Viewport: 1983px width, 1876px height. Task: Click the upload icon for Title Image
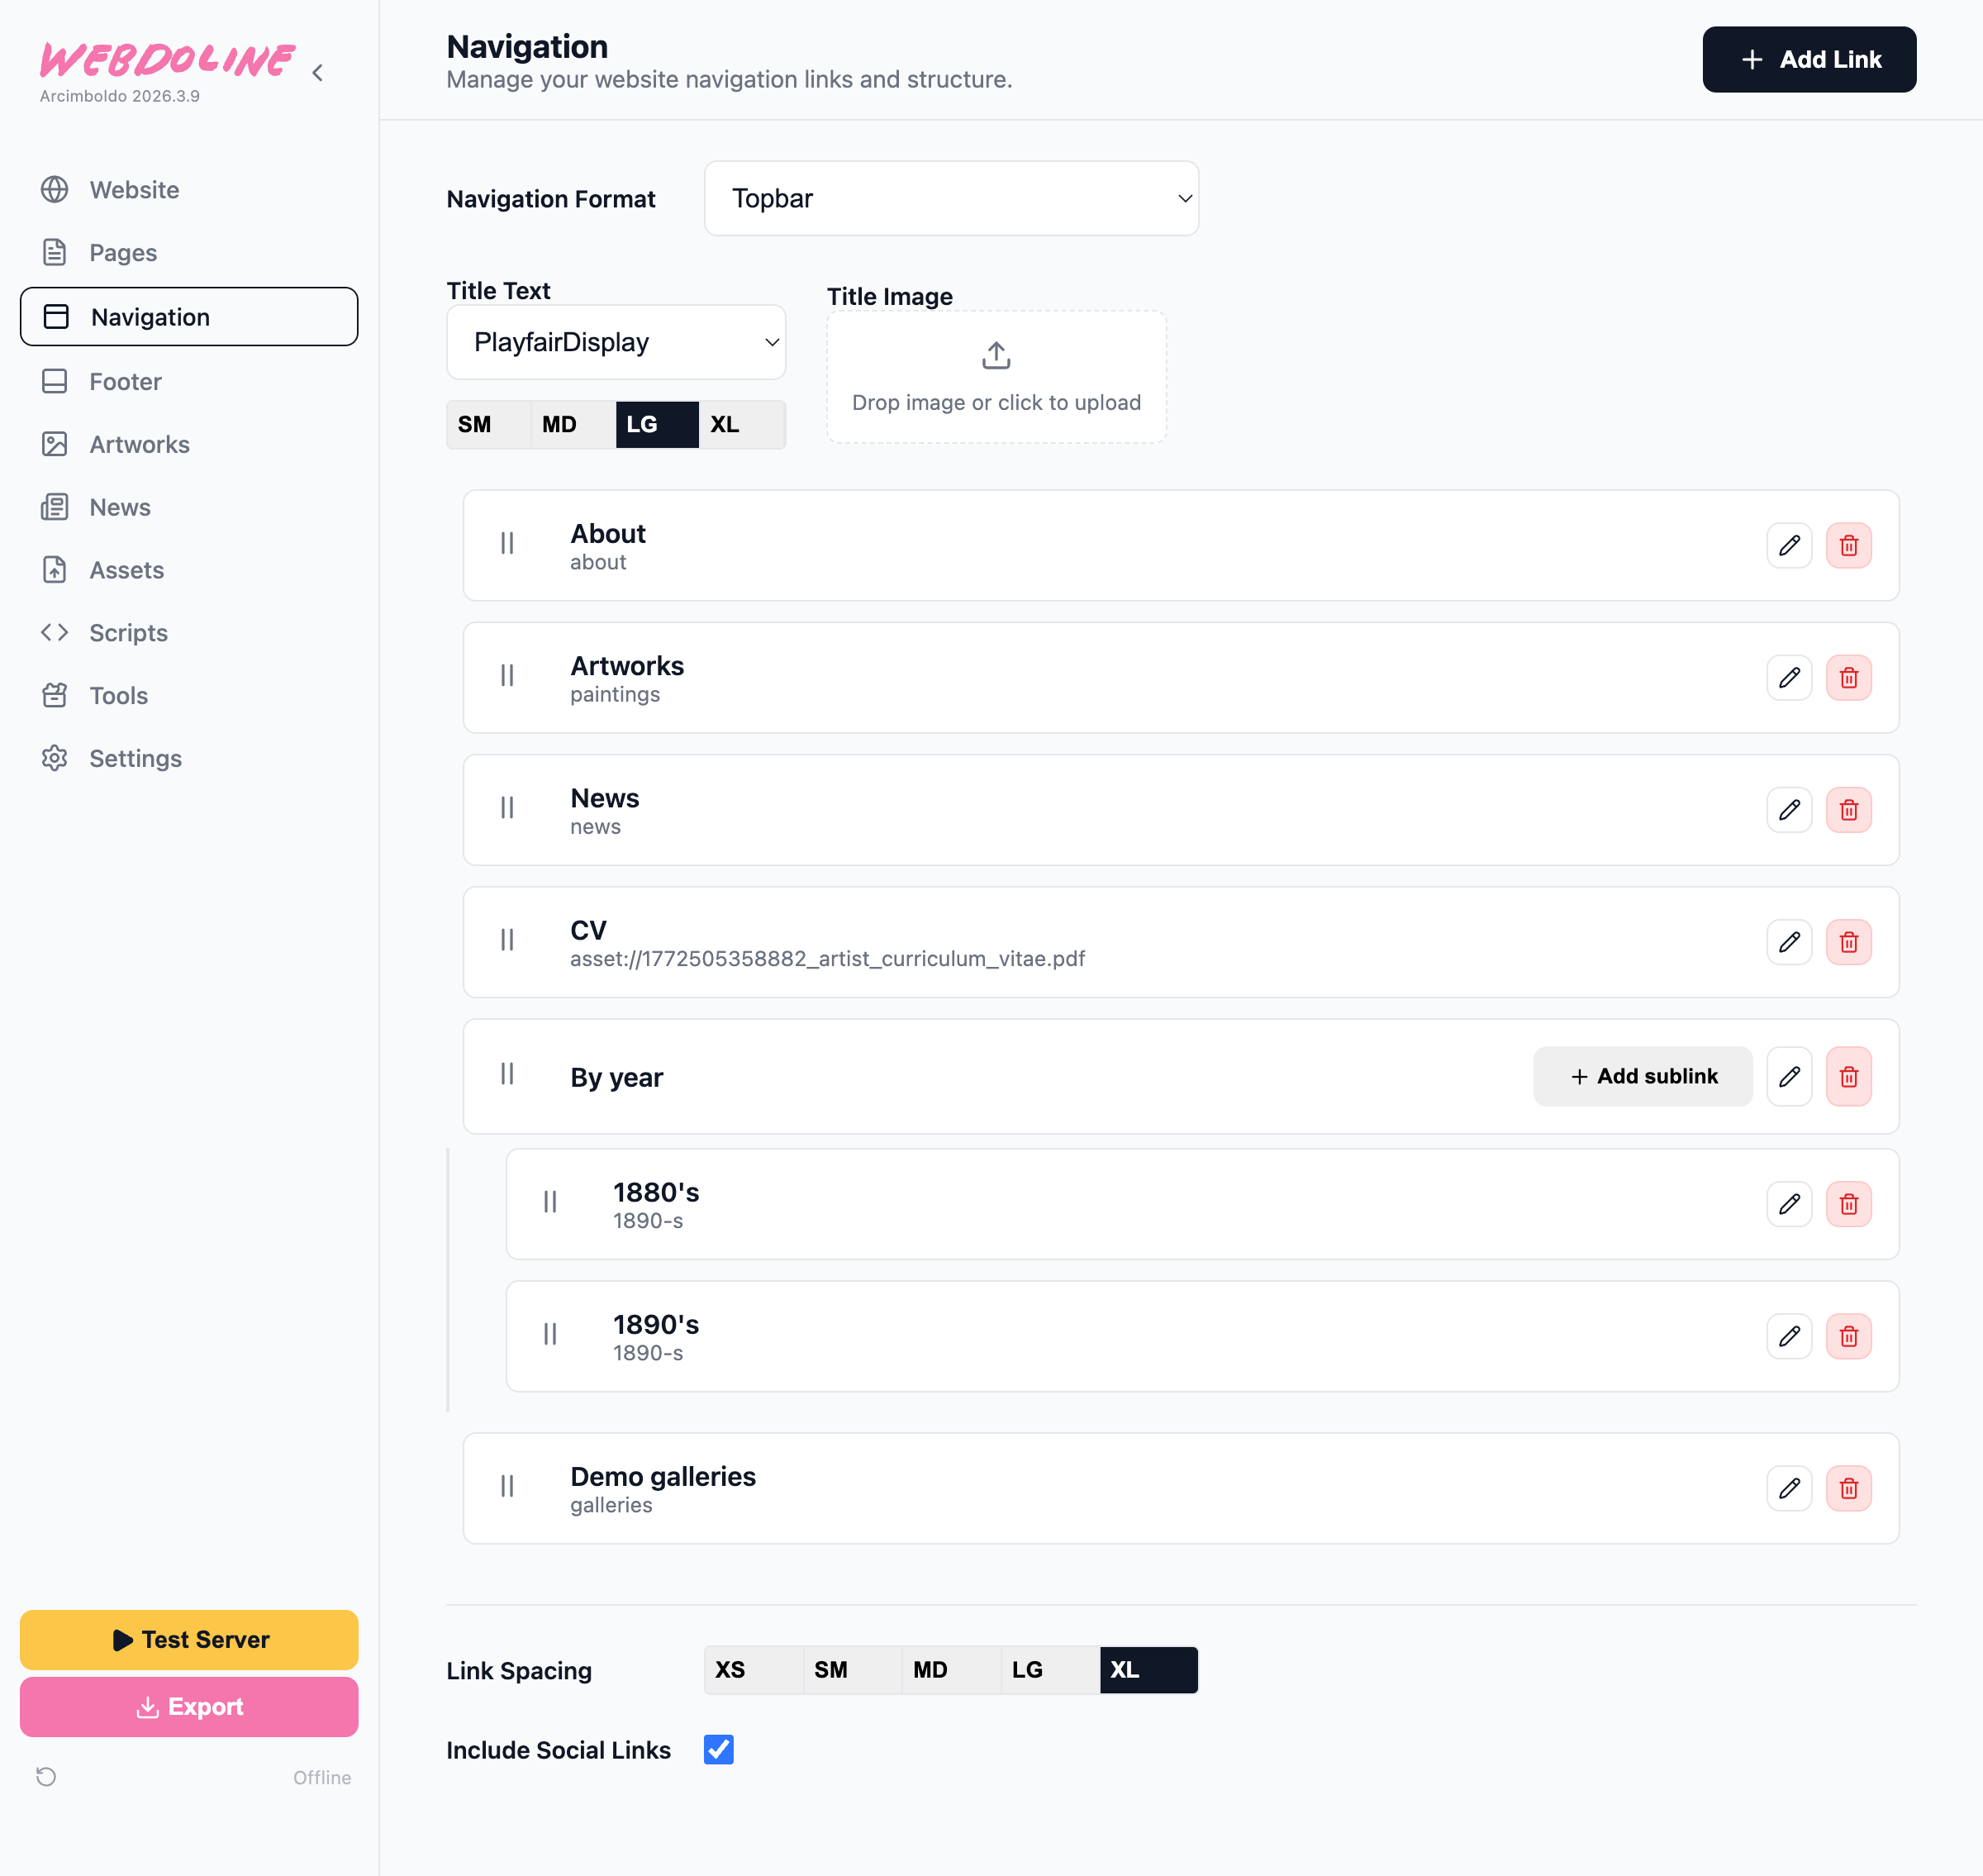click(996, 356)
